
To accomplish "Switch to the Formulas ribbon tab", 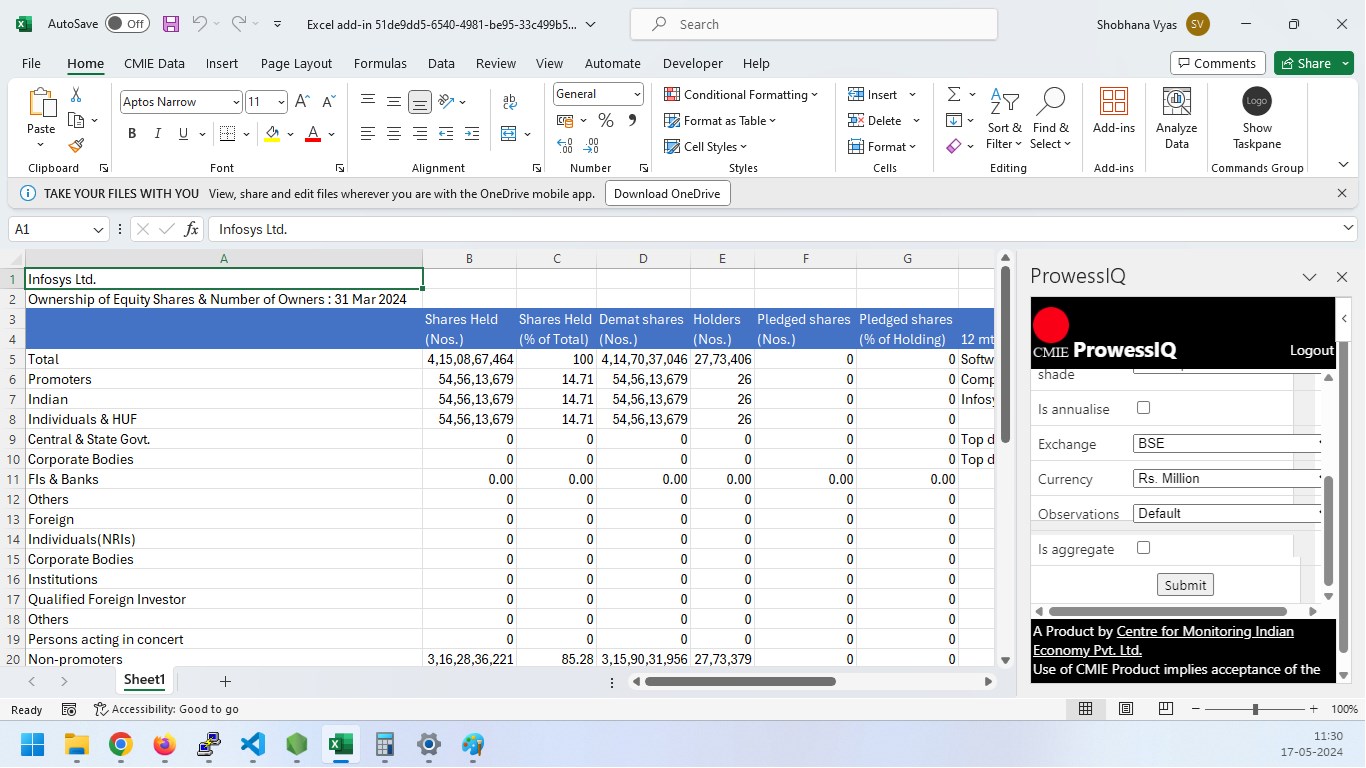I will (x=380, y=63).
